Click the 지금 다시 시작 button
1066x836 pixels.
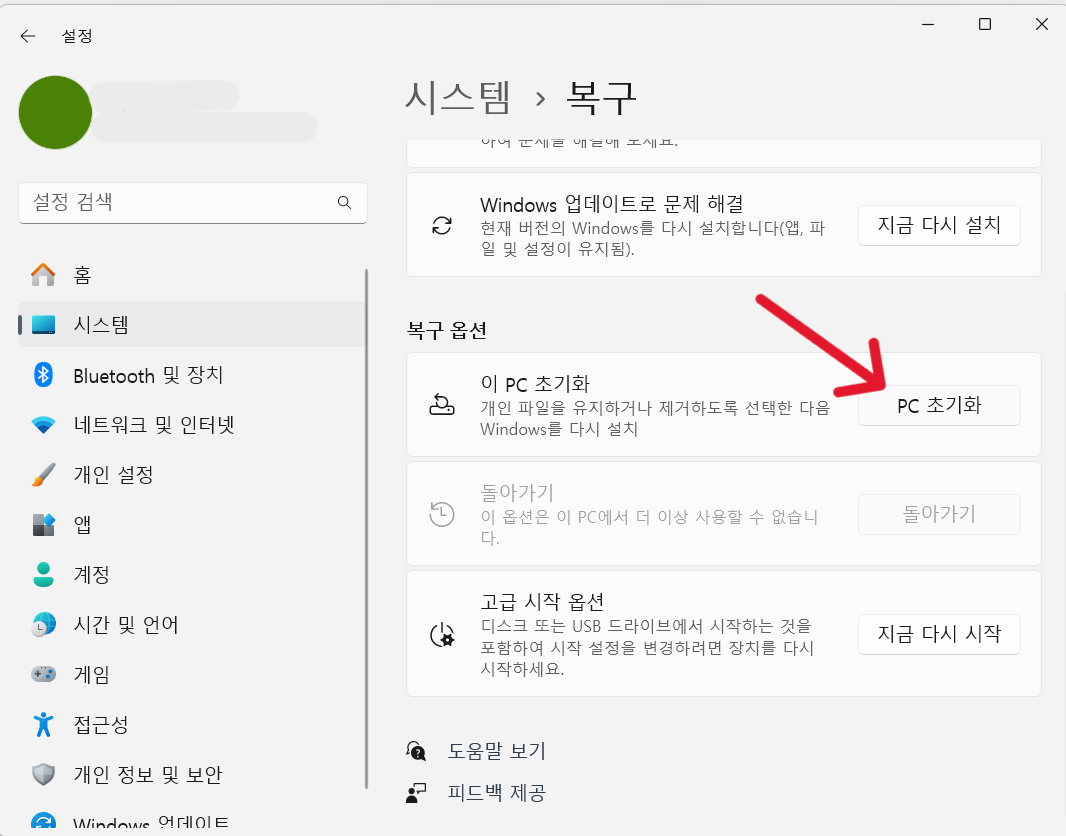click(939, 634)
